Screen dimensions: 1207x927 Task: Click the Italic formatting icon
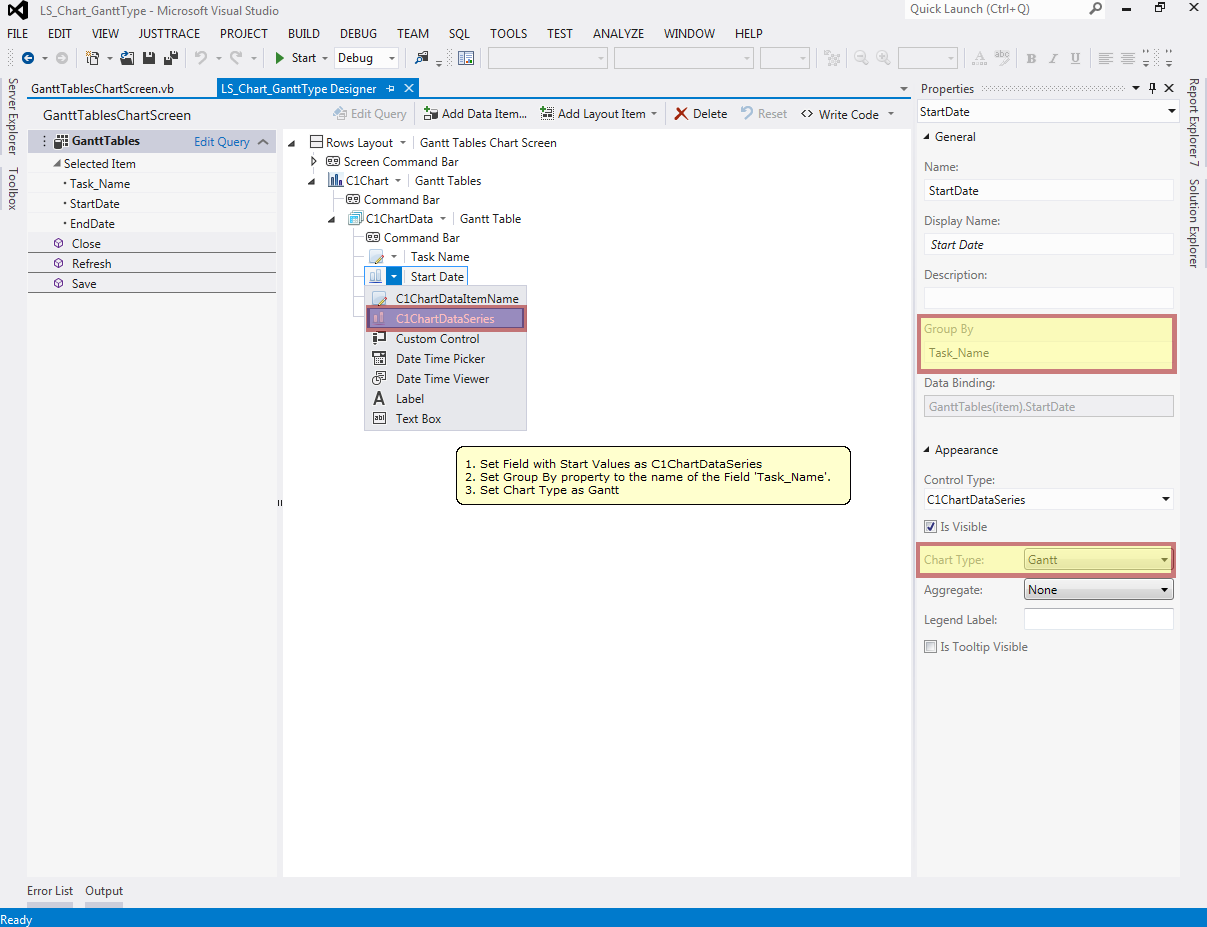tap(1052, 58)
